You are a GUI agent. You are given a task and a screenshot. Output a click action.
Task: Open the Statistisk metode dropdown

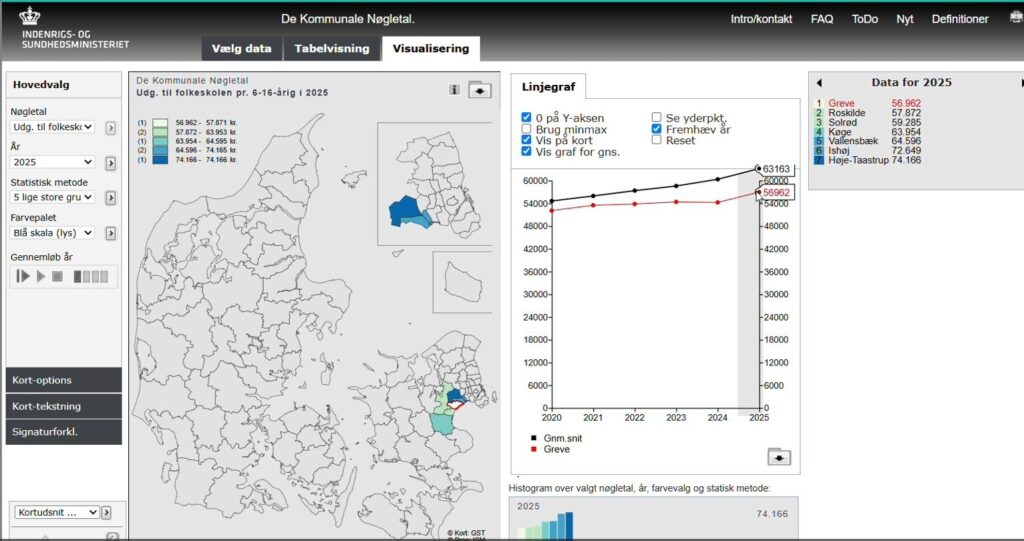pos(53,198)
